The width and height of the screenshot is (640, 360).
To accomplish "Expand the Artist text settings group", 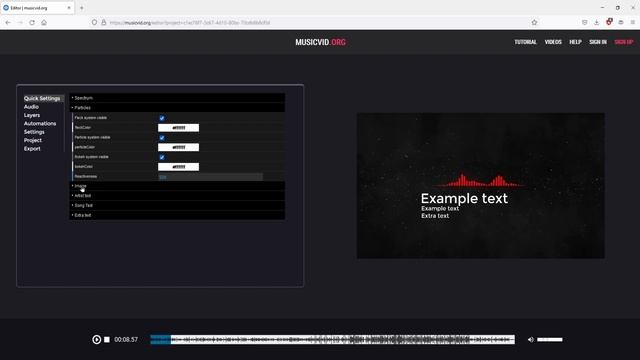I will coord(178,196).
